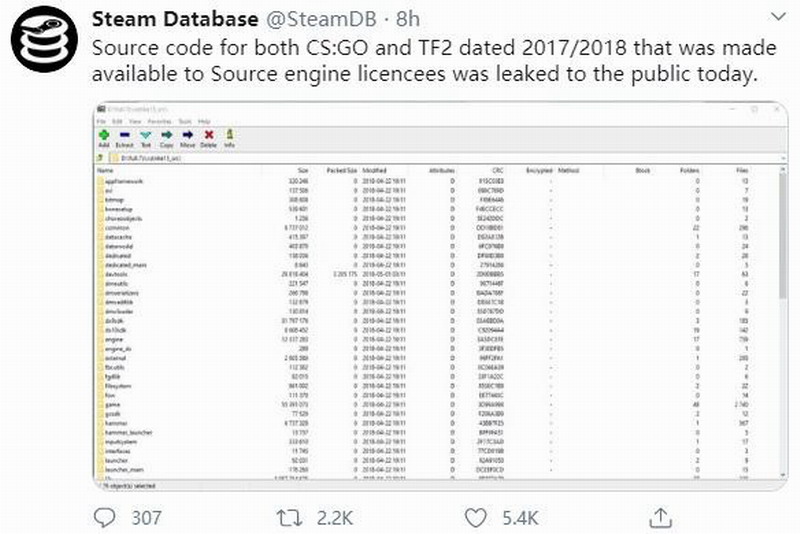Open the File menu in 7-Zip
The image size is (800, 534).
pyautogui.click(x=101, y=120)
